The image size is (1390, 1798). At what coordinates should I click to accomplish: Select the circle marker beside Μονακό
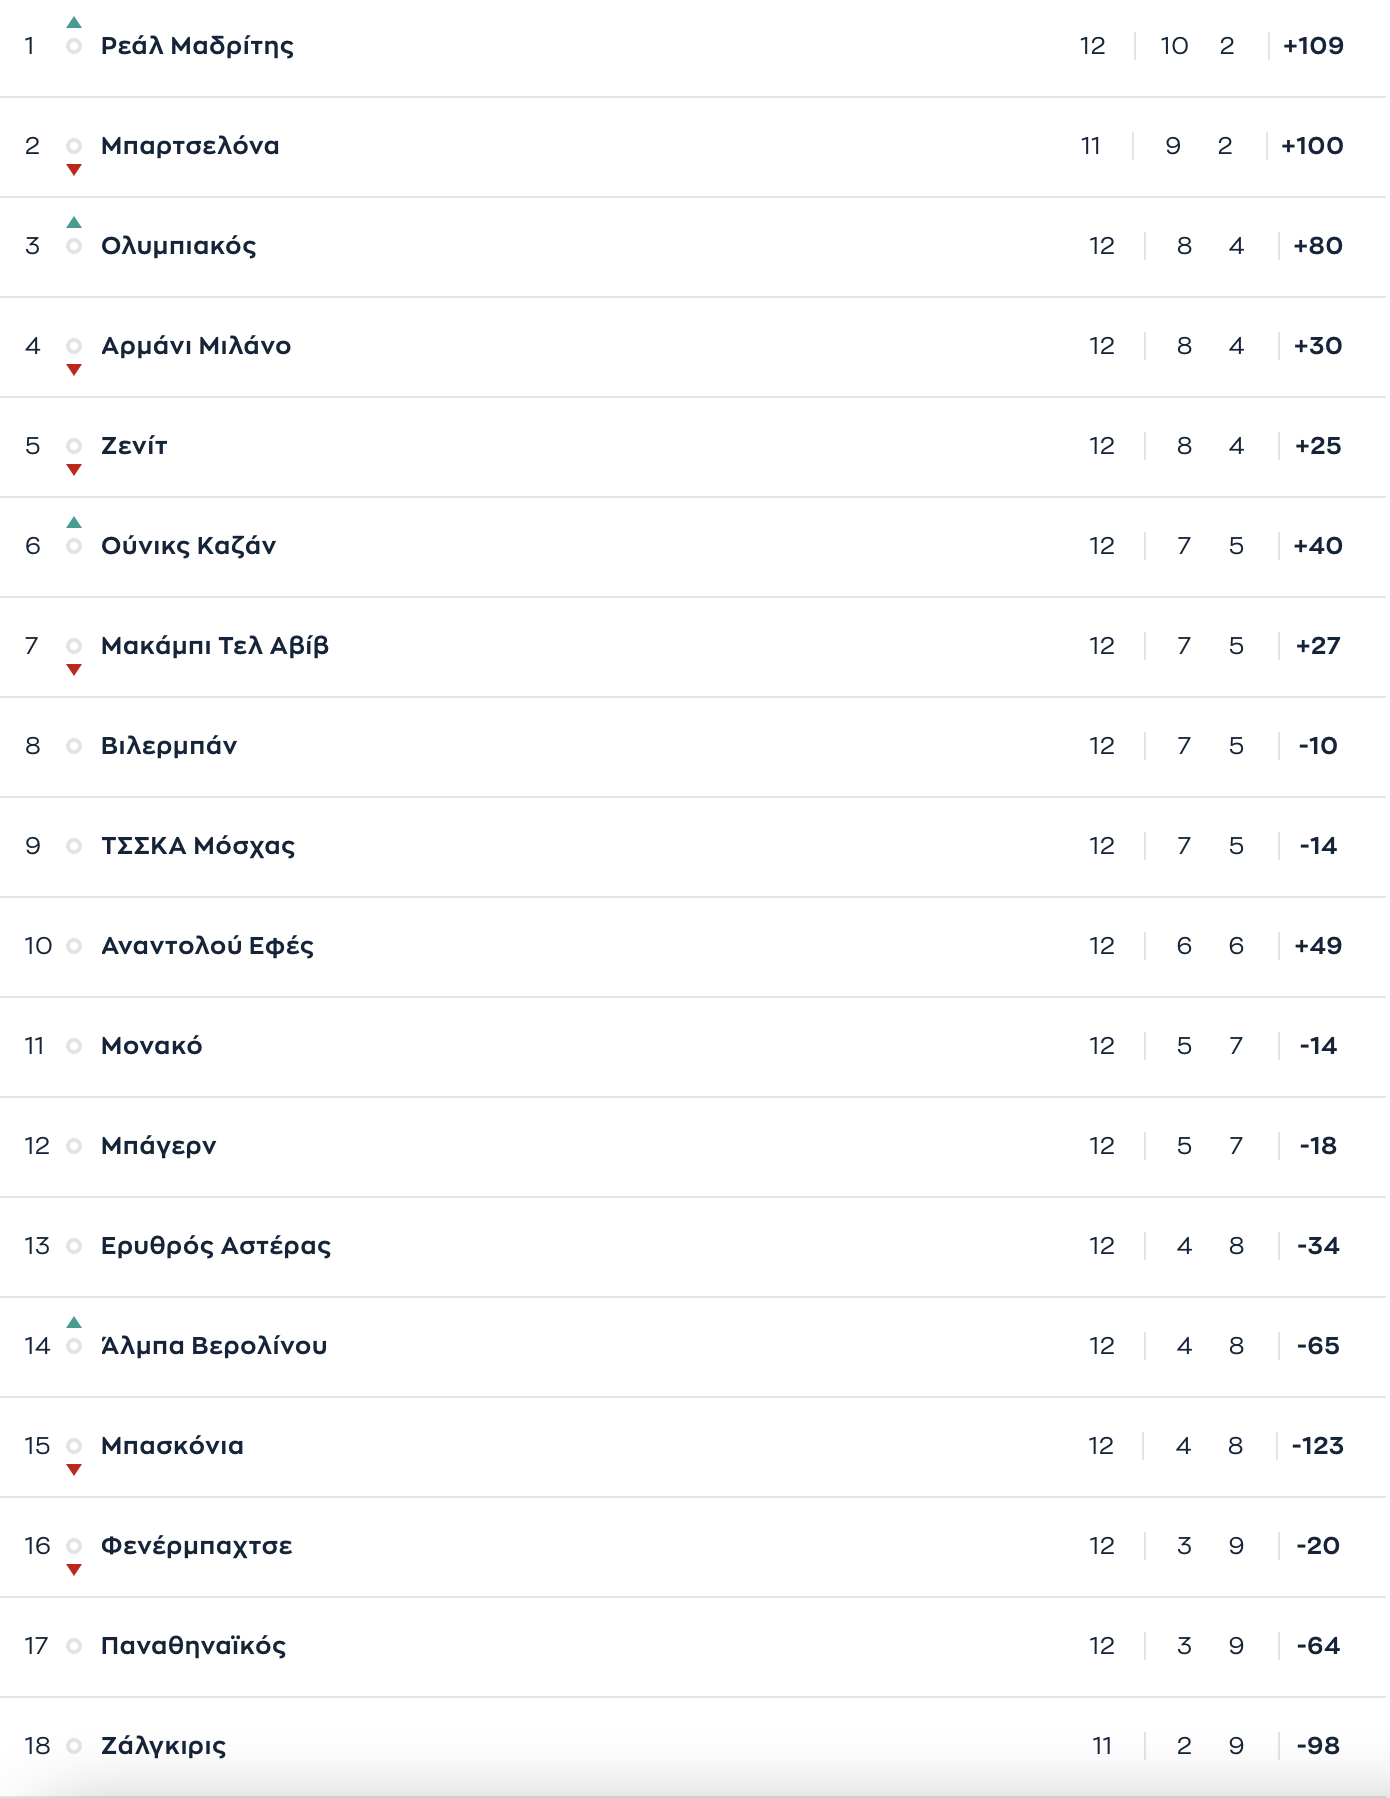point(74,1046)
